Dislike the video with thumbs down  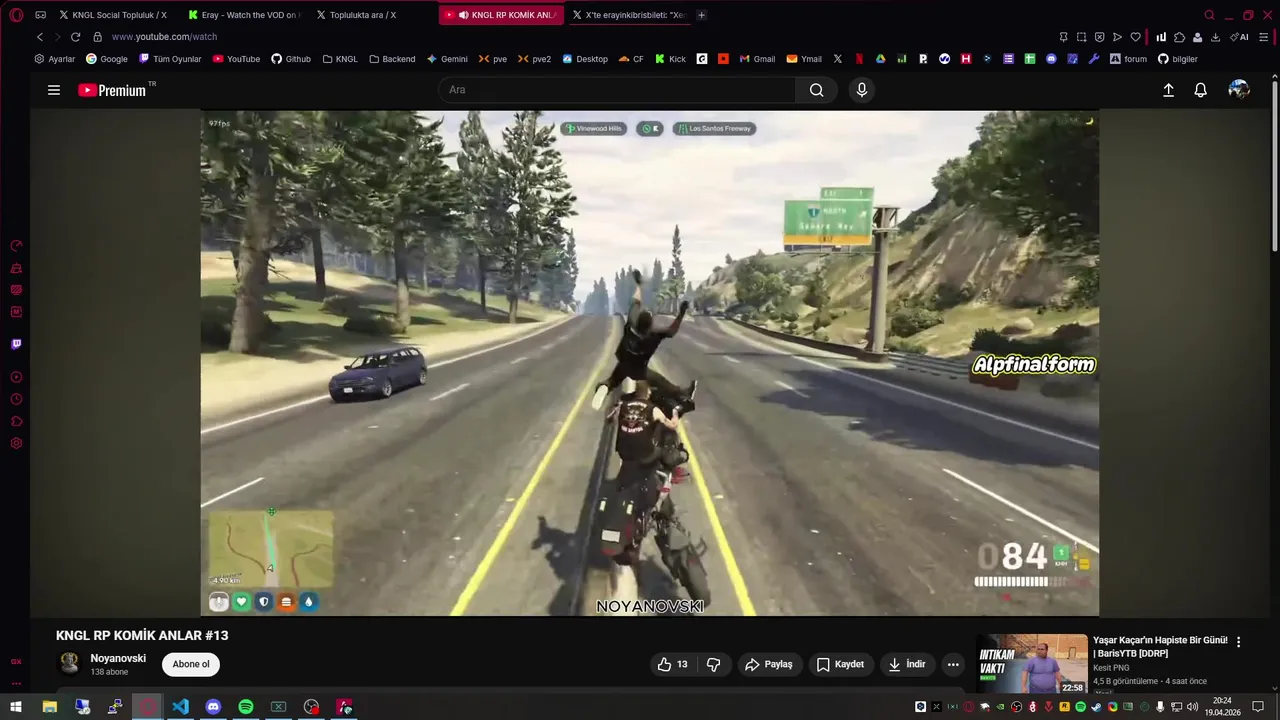(713, 664)
